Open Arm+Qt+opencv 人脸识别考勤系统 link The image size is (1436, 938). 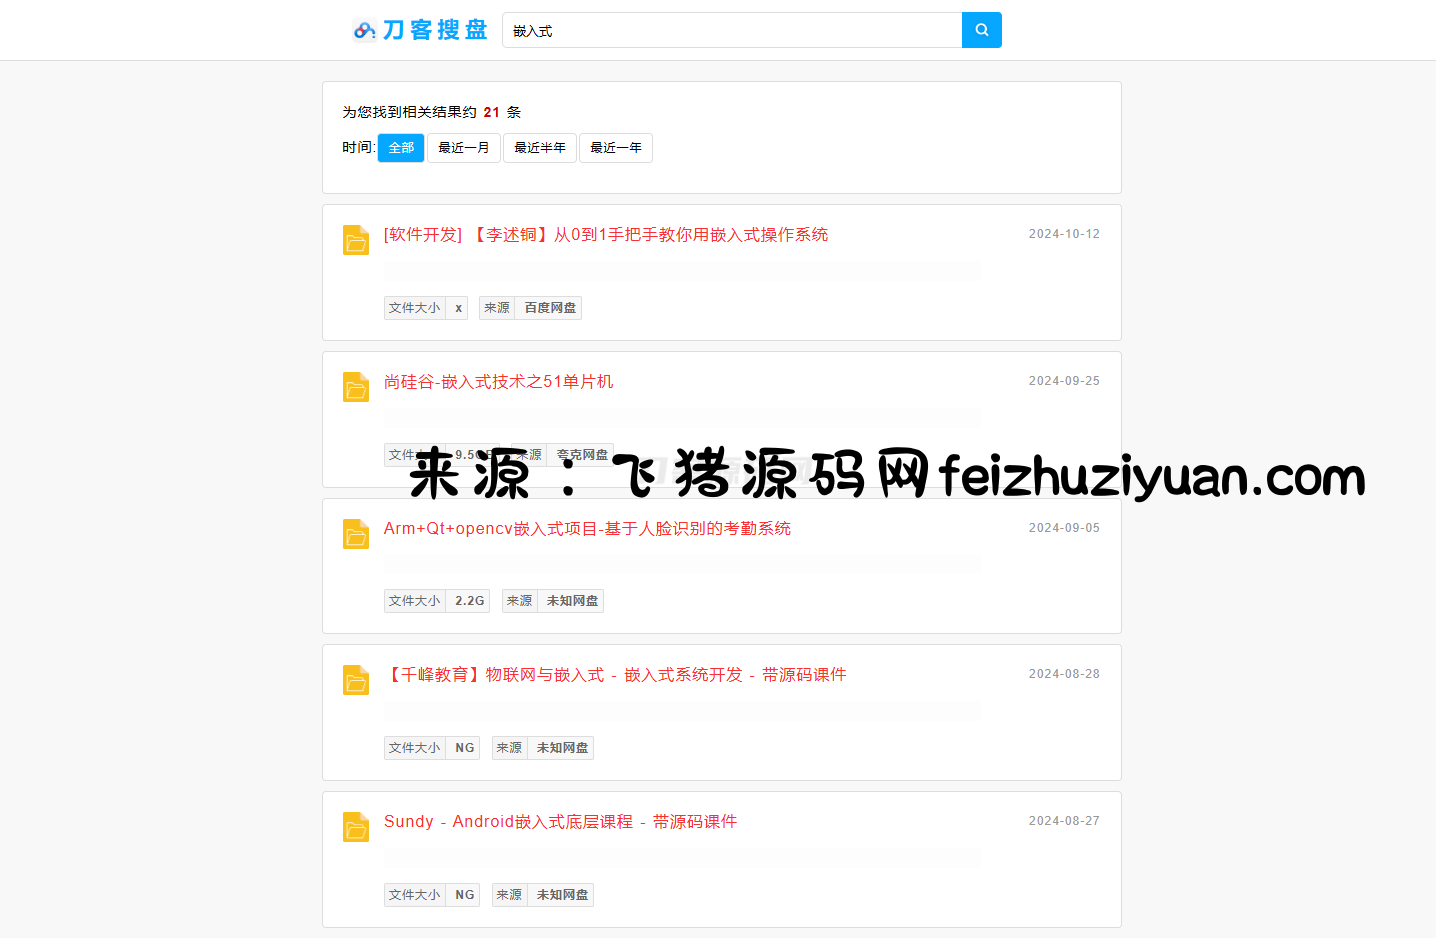(587, 529)
